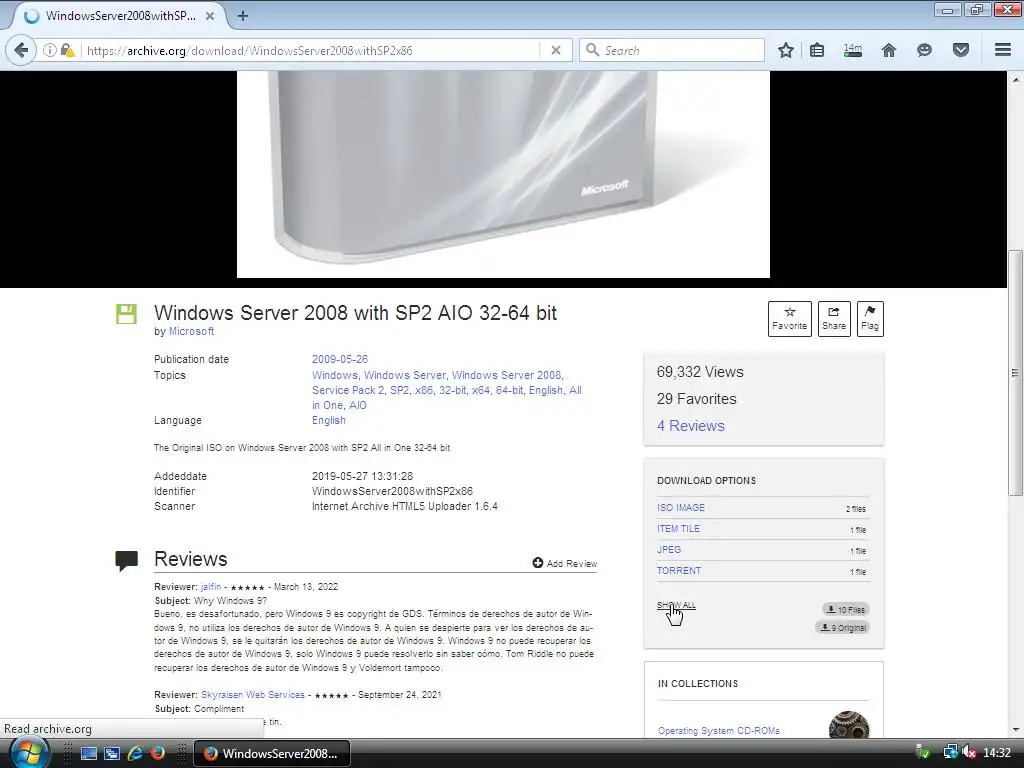Image resolution: width=1024 pixels, height=768 pixels.
Task: Open the Firefox hamburger menu
Action: point(1003,50)
